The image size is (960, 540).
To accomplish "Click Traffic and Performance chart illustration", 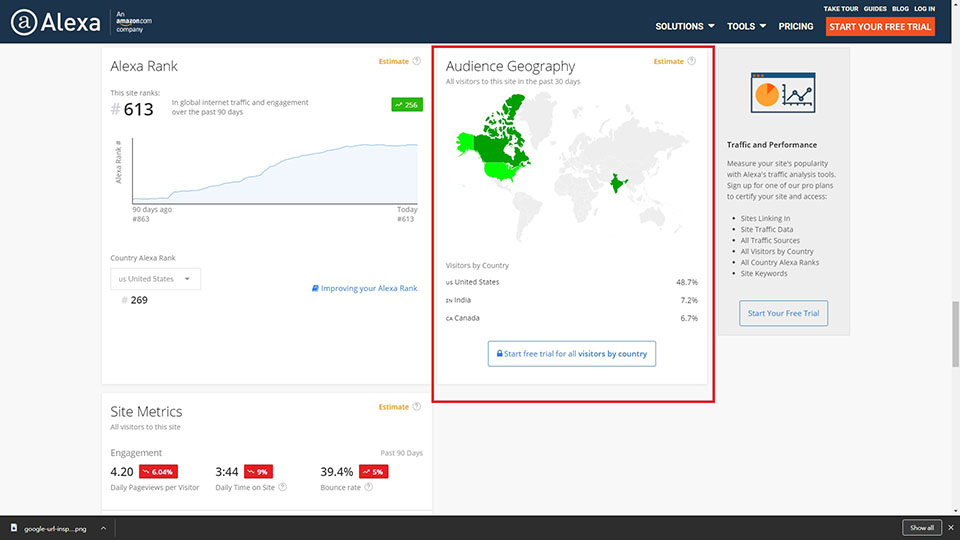I will coord(783,92).
